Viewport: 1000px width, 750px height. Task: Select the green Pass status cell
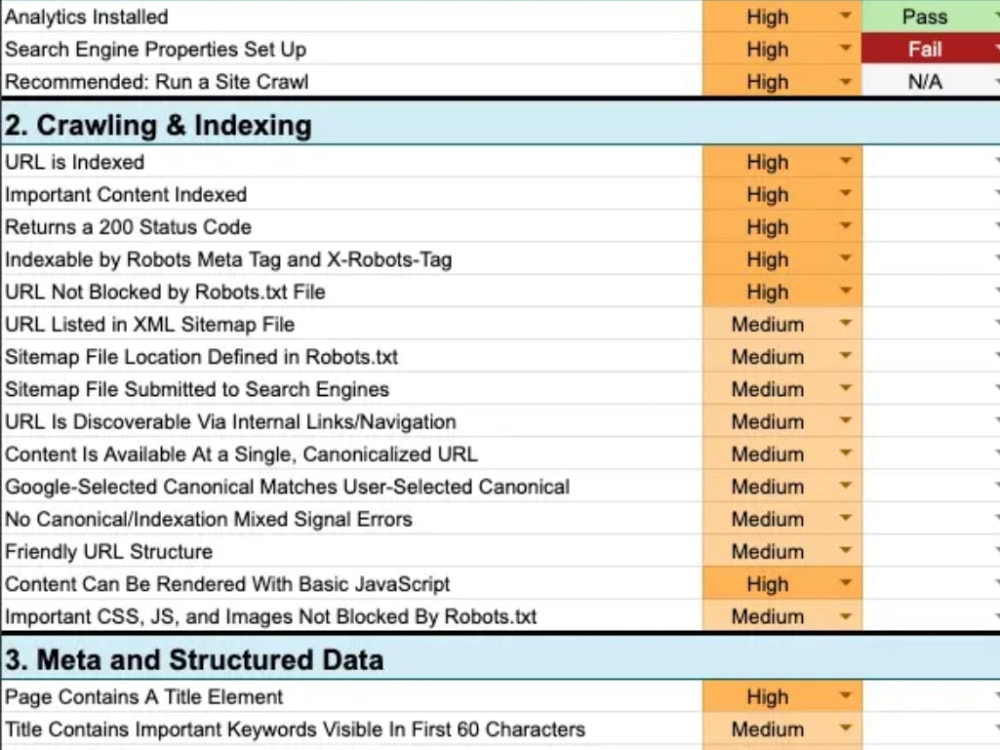coord(930,16)
